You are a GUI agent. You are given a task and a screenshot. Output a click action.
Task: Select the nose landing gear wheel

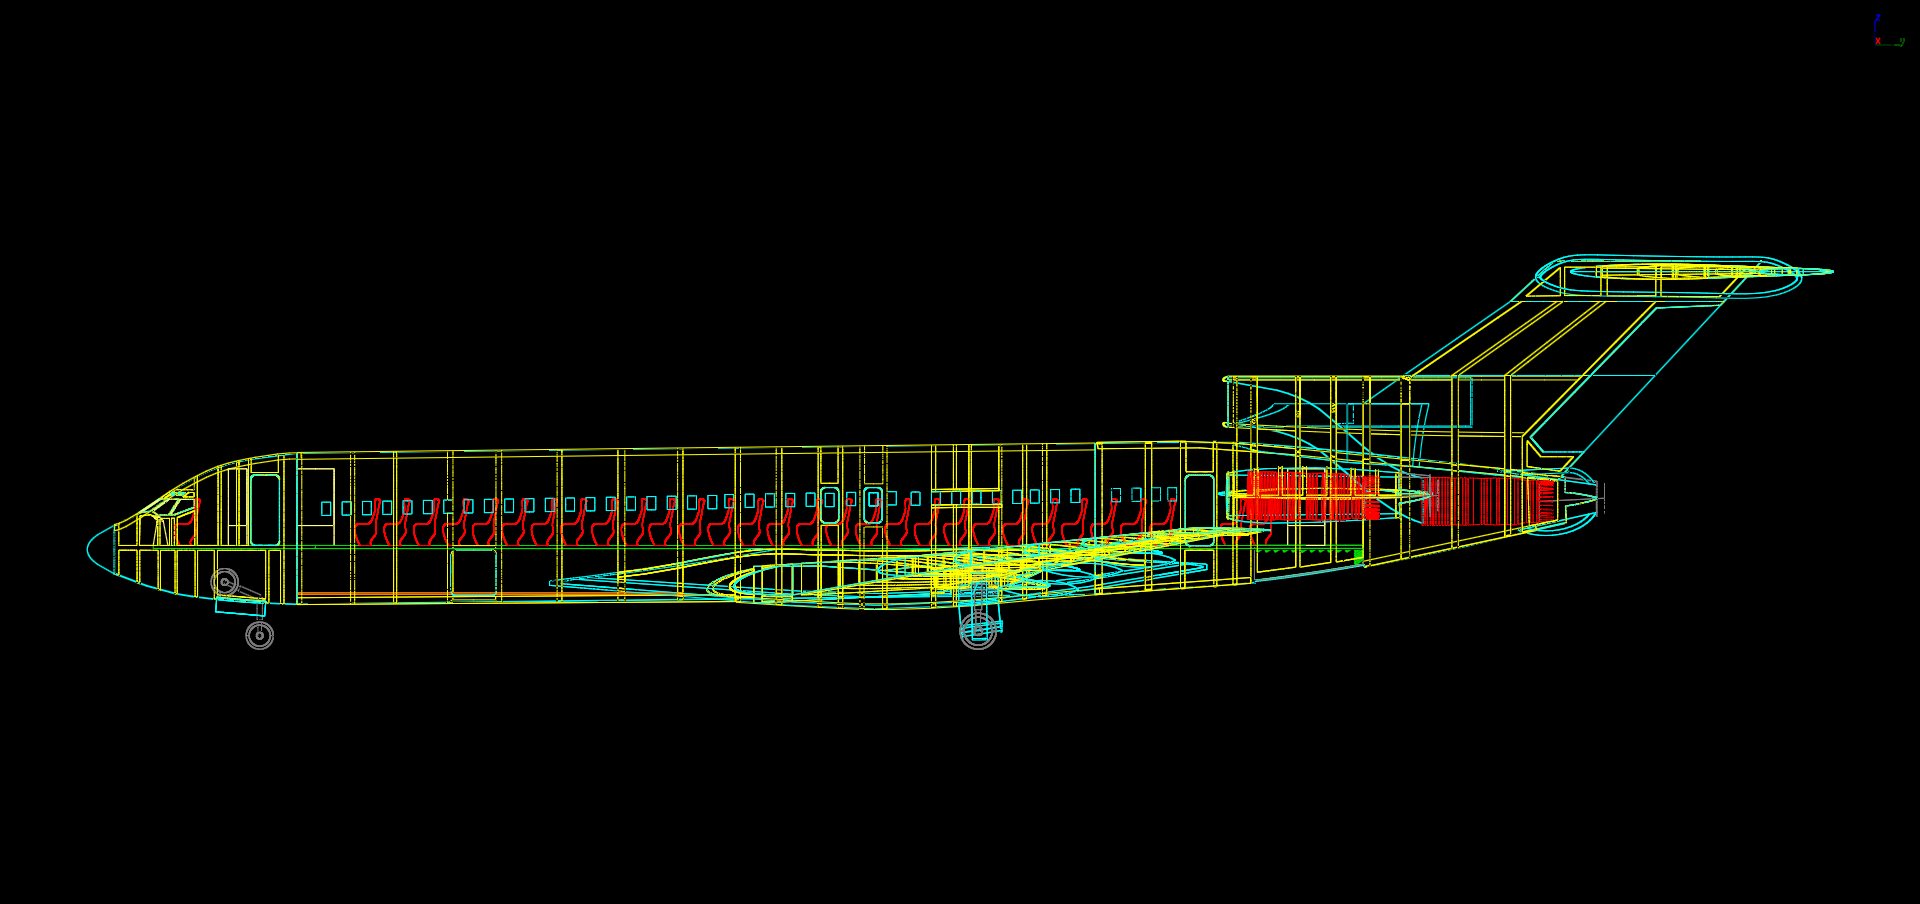click(259, 635)
